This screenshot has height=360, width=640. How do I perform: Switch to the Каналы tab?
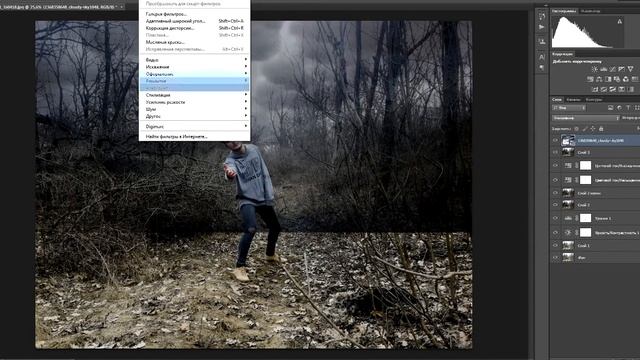pos(573,99)
